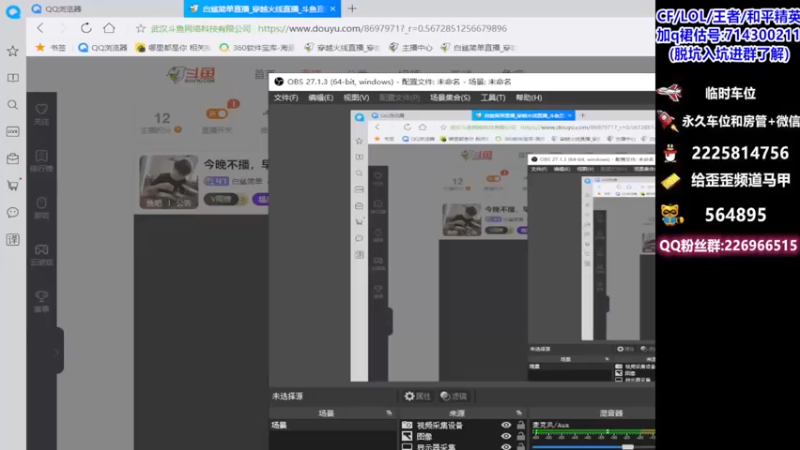
Task: Open 排行榜 ranking icon on Douyu sidebar
Action: click(x=41, y=161)
